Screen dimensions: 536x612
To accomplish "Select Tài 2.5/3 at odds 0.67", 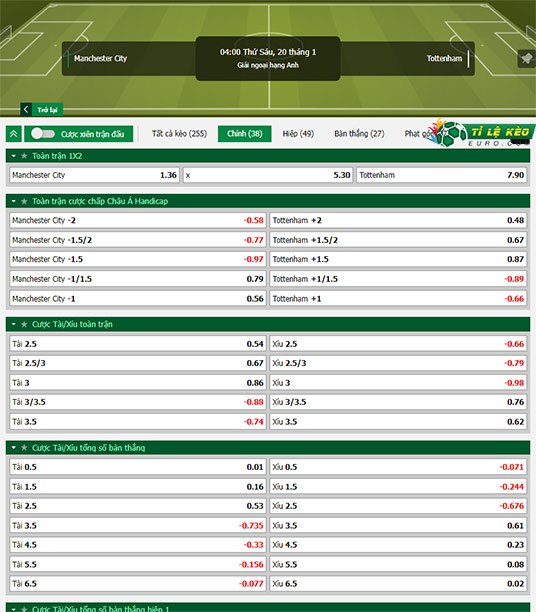I will [138, 363].
